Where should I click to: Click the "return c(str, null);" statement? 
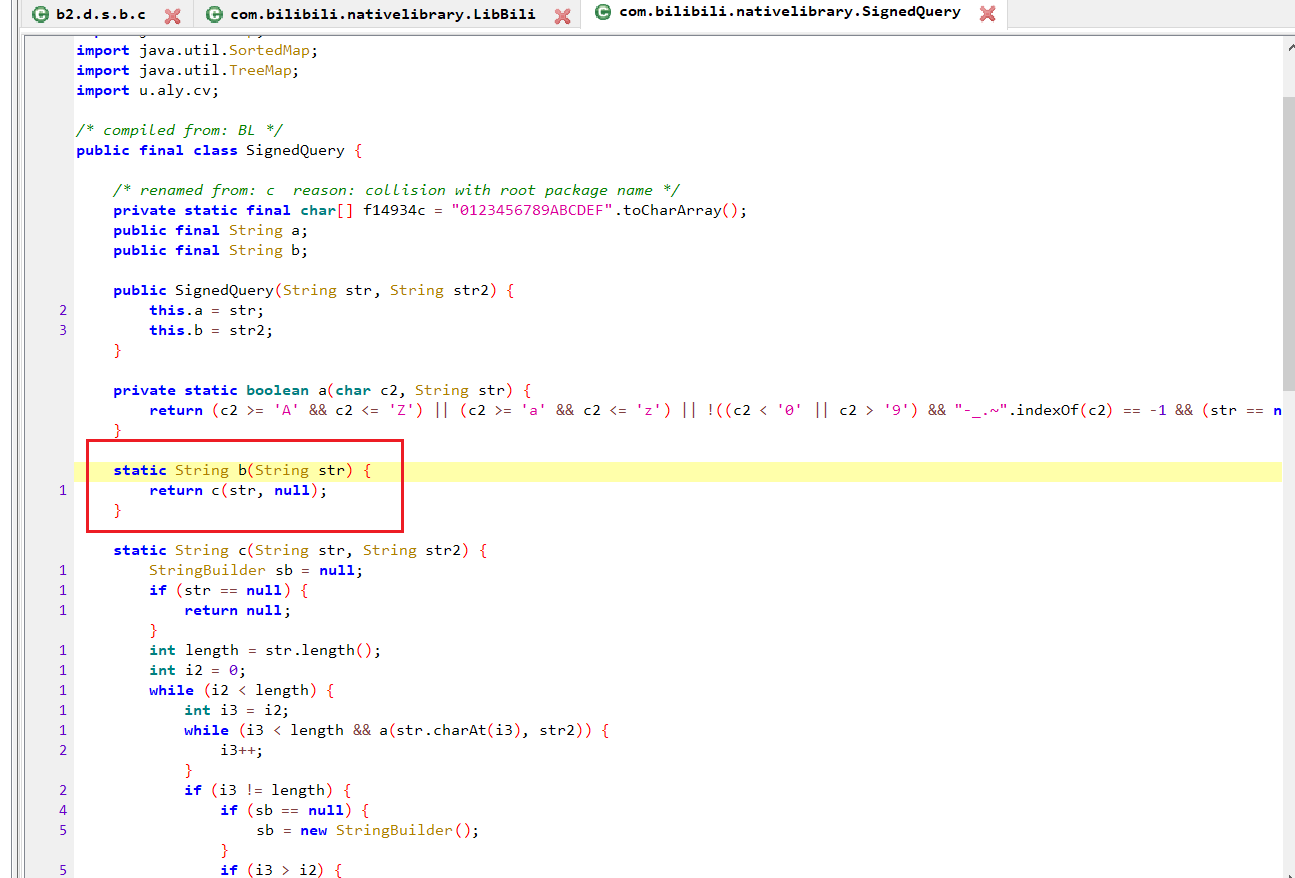(x=238, y=490)
